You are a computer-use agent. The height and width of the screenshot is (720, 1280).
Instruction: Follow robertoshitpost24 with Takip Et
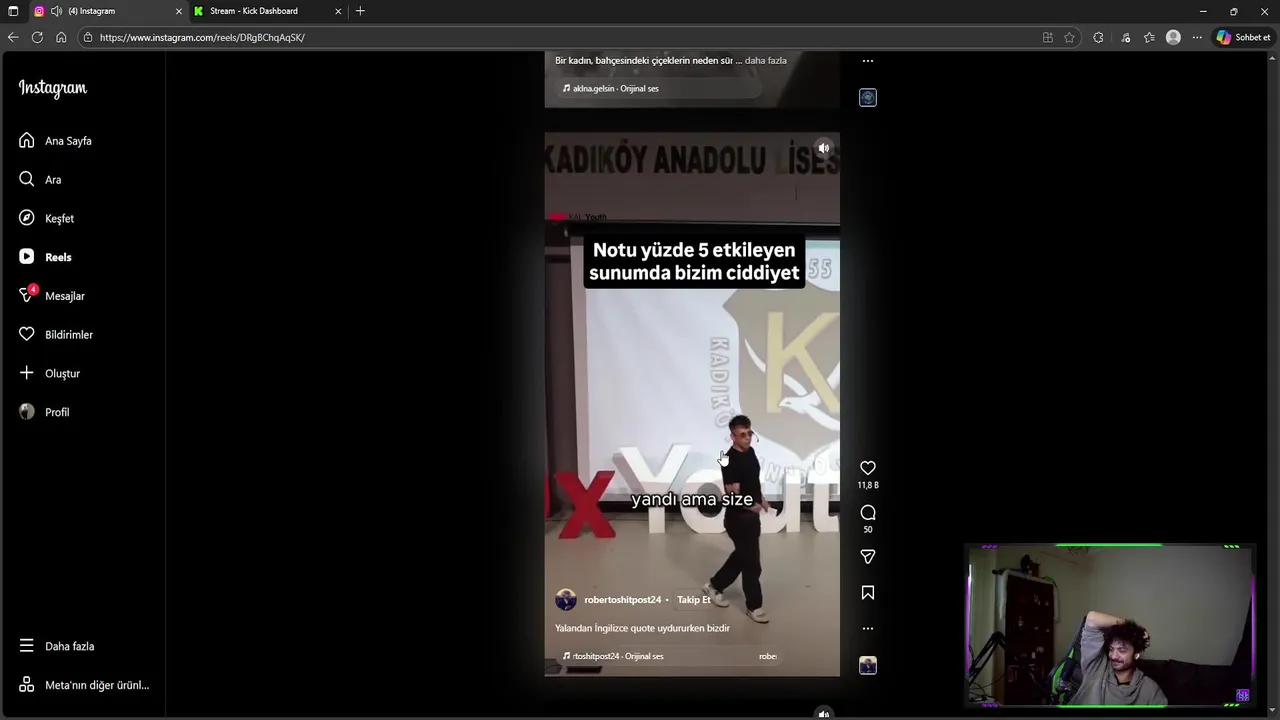[694, 600]
